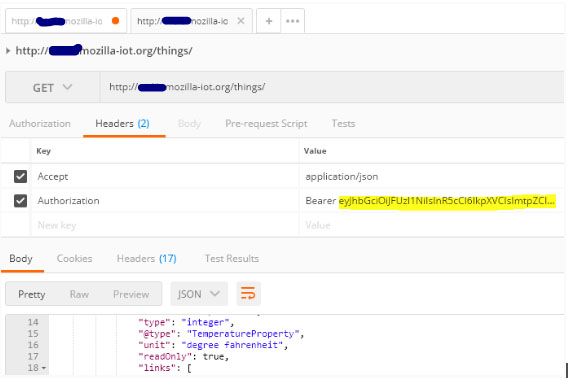
Task: Open the response Headers (17) tab
Action: (x=147, y=258)
